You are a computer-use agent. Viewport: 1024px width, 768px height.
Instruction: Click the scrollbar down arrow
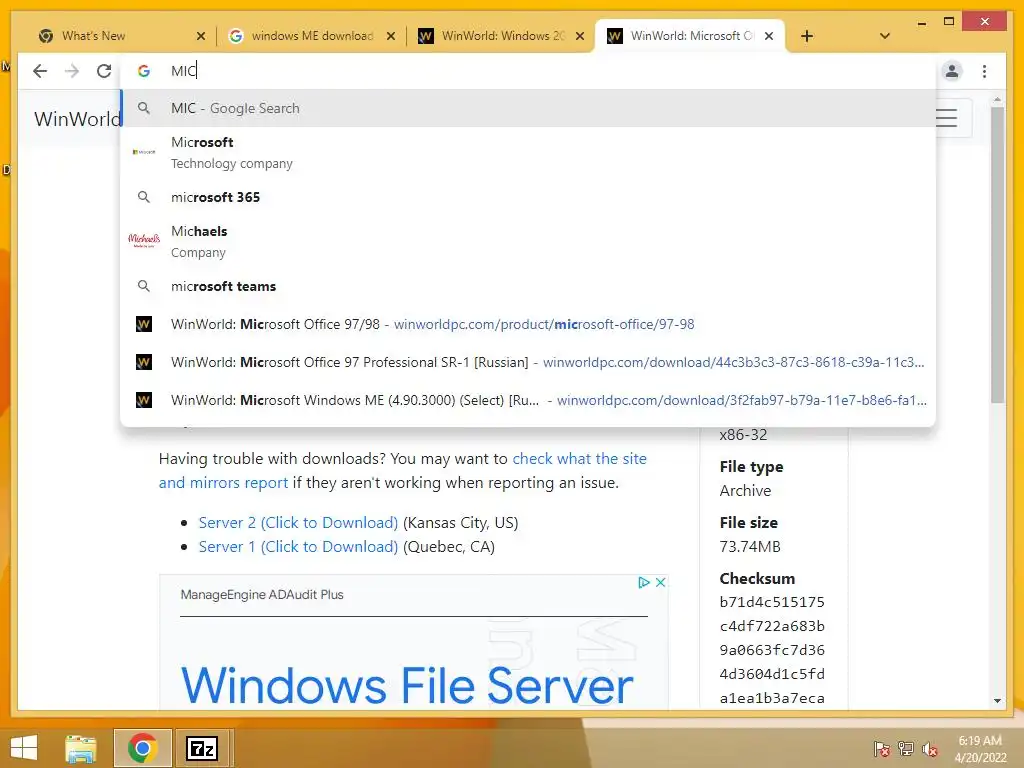pos(997,701)
